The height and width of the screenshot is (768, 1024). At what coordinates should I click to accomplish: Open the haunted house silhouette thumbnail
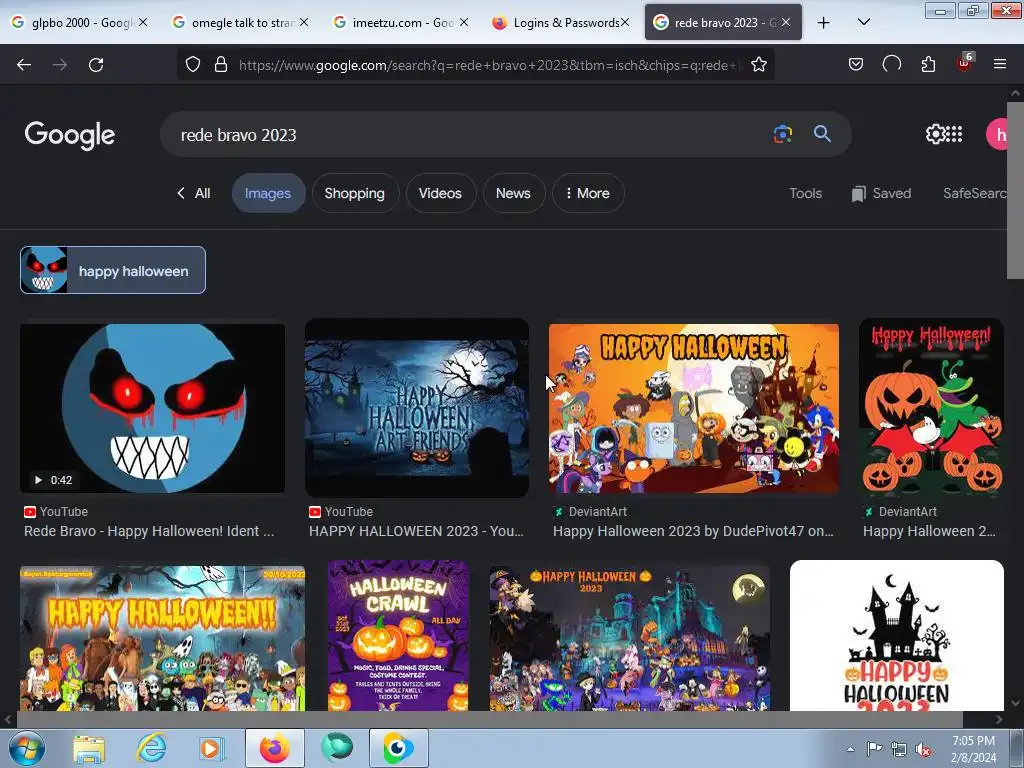click(x=896, y=635)
